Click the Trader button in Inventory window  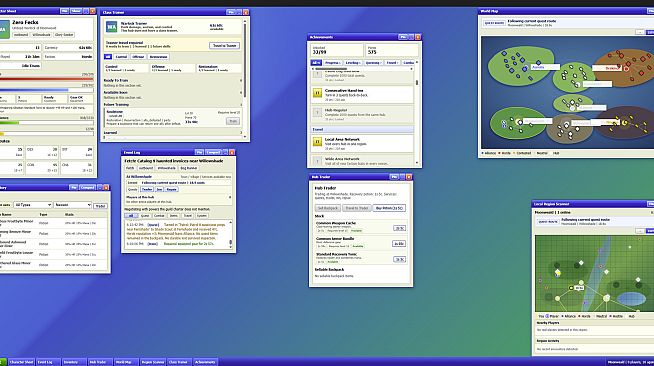pyautogui.click(x=101, y=206)
